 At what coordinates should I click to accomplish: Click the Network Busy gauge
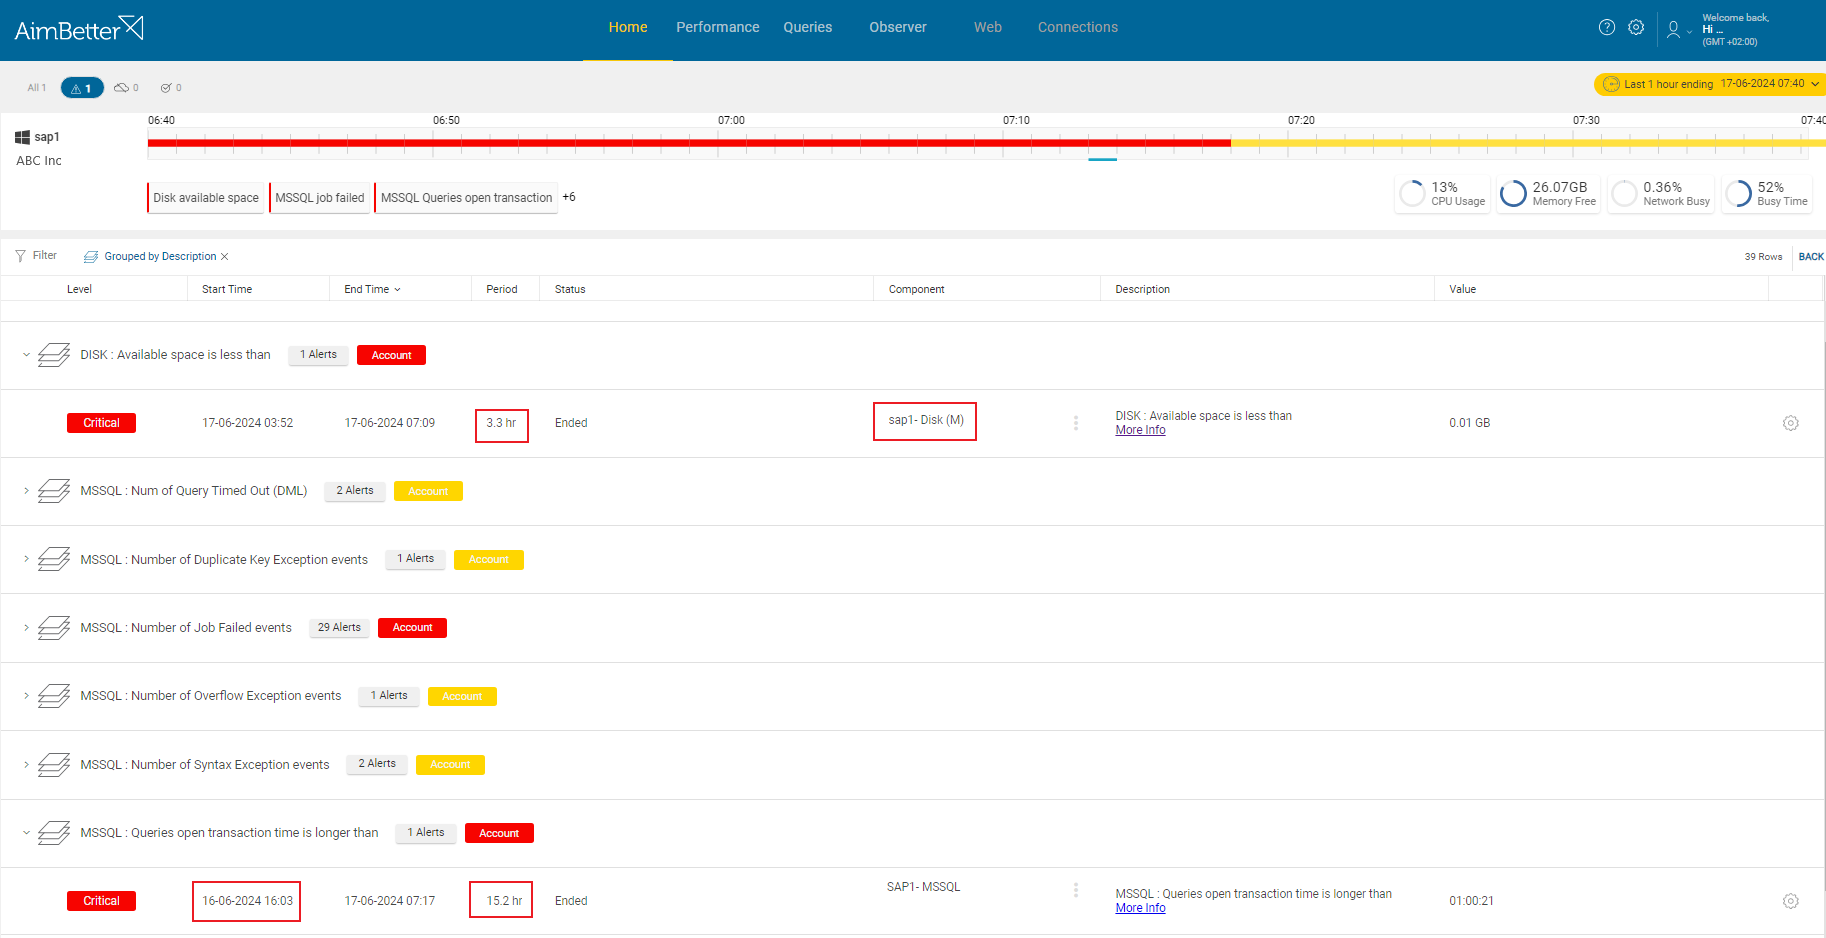(x=1661, y=194)
